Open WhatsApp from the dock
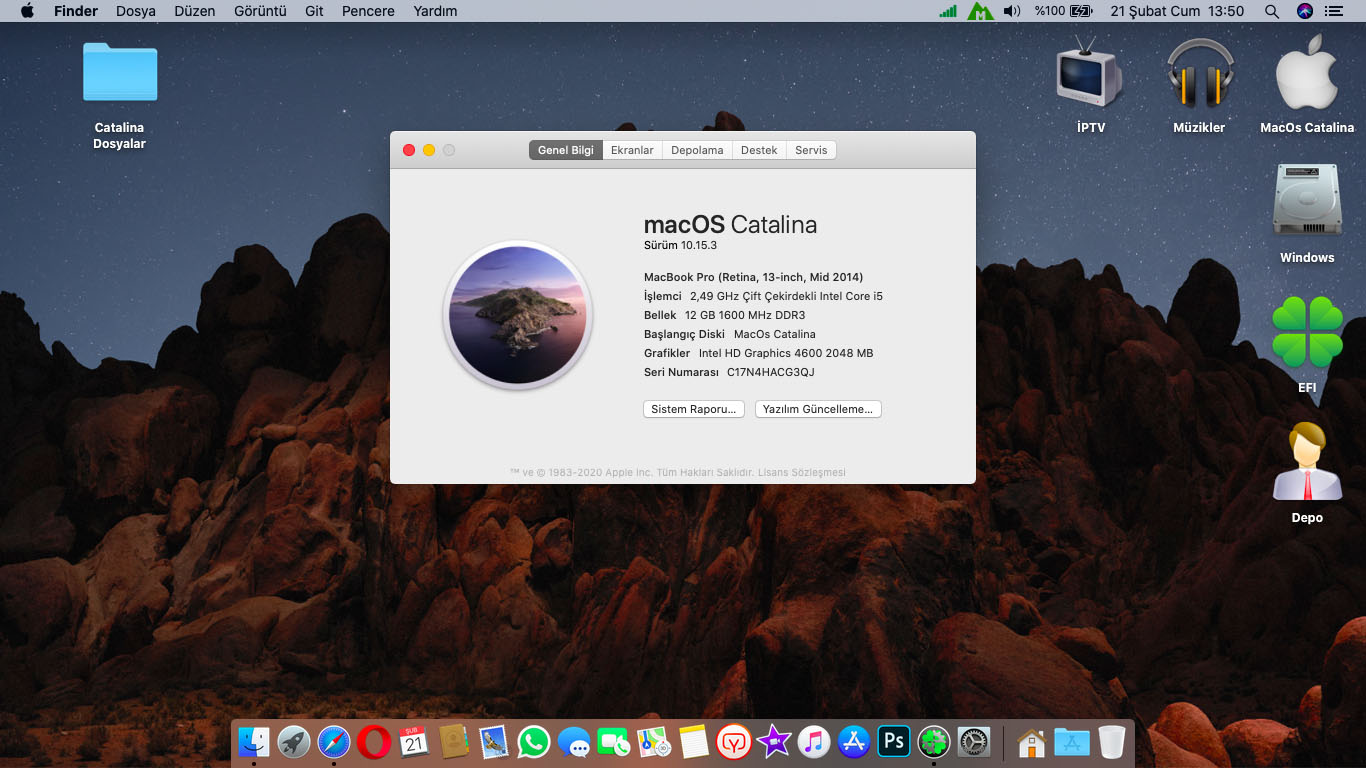Screen dimensions: 1366x768 [534, 742]
